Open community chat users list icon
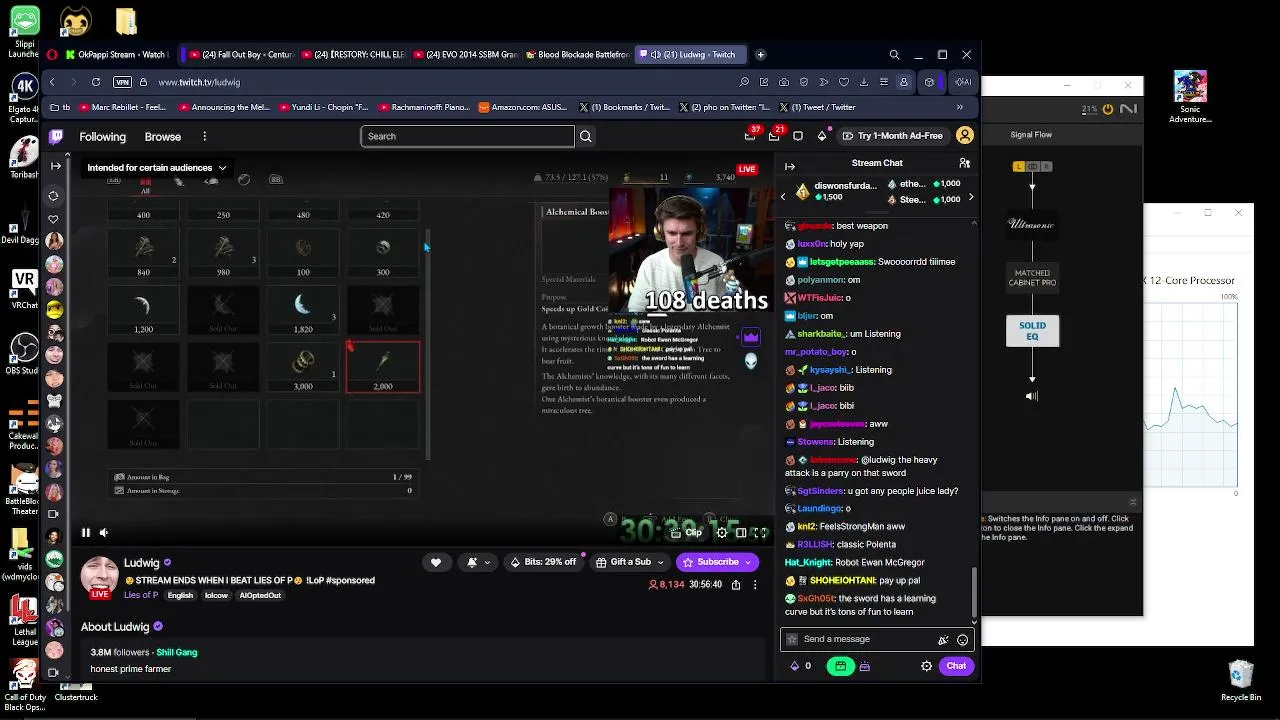Viewport: 1280px width, 720px height. click(965, 163)
